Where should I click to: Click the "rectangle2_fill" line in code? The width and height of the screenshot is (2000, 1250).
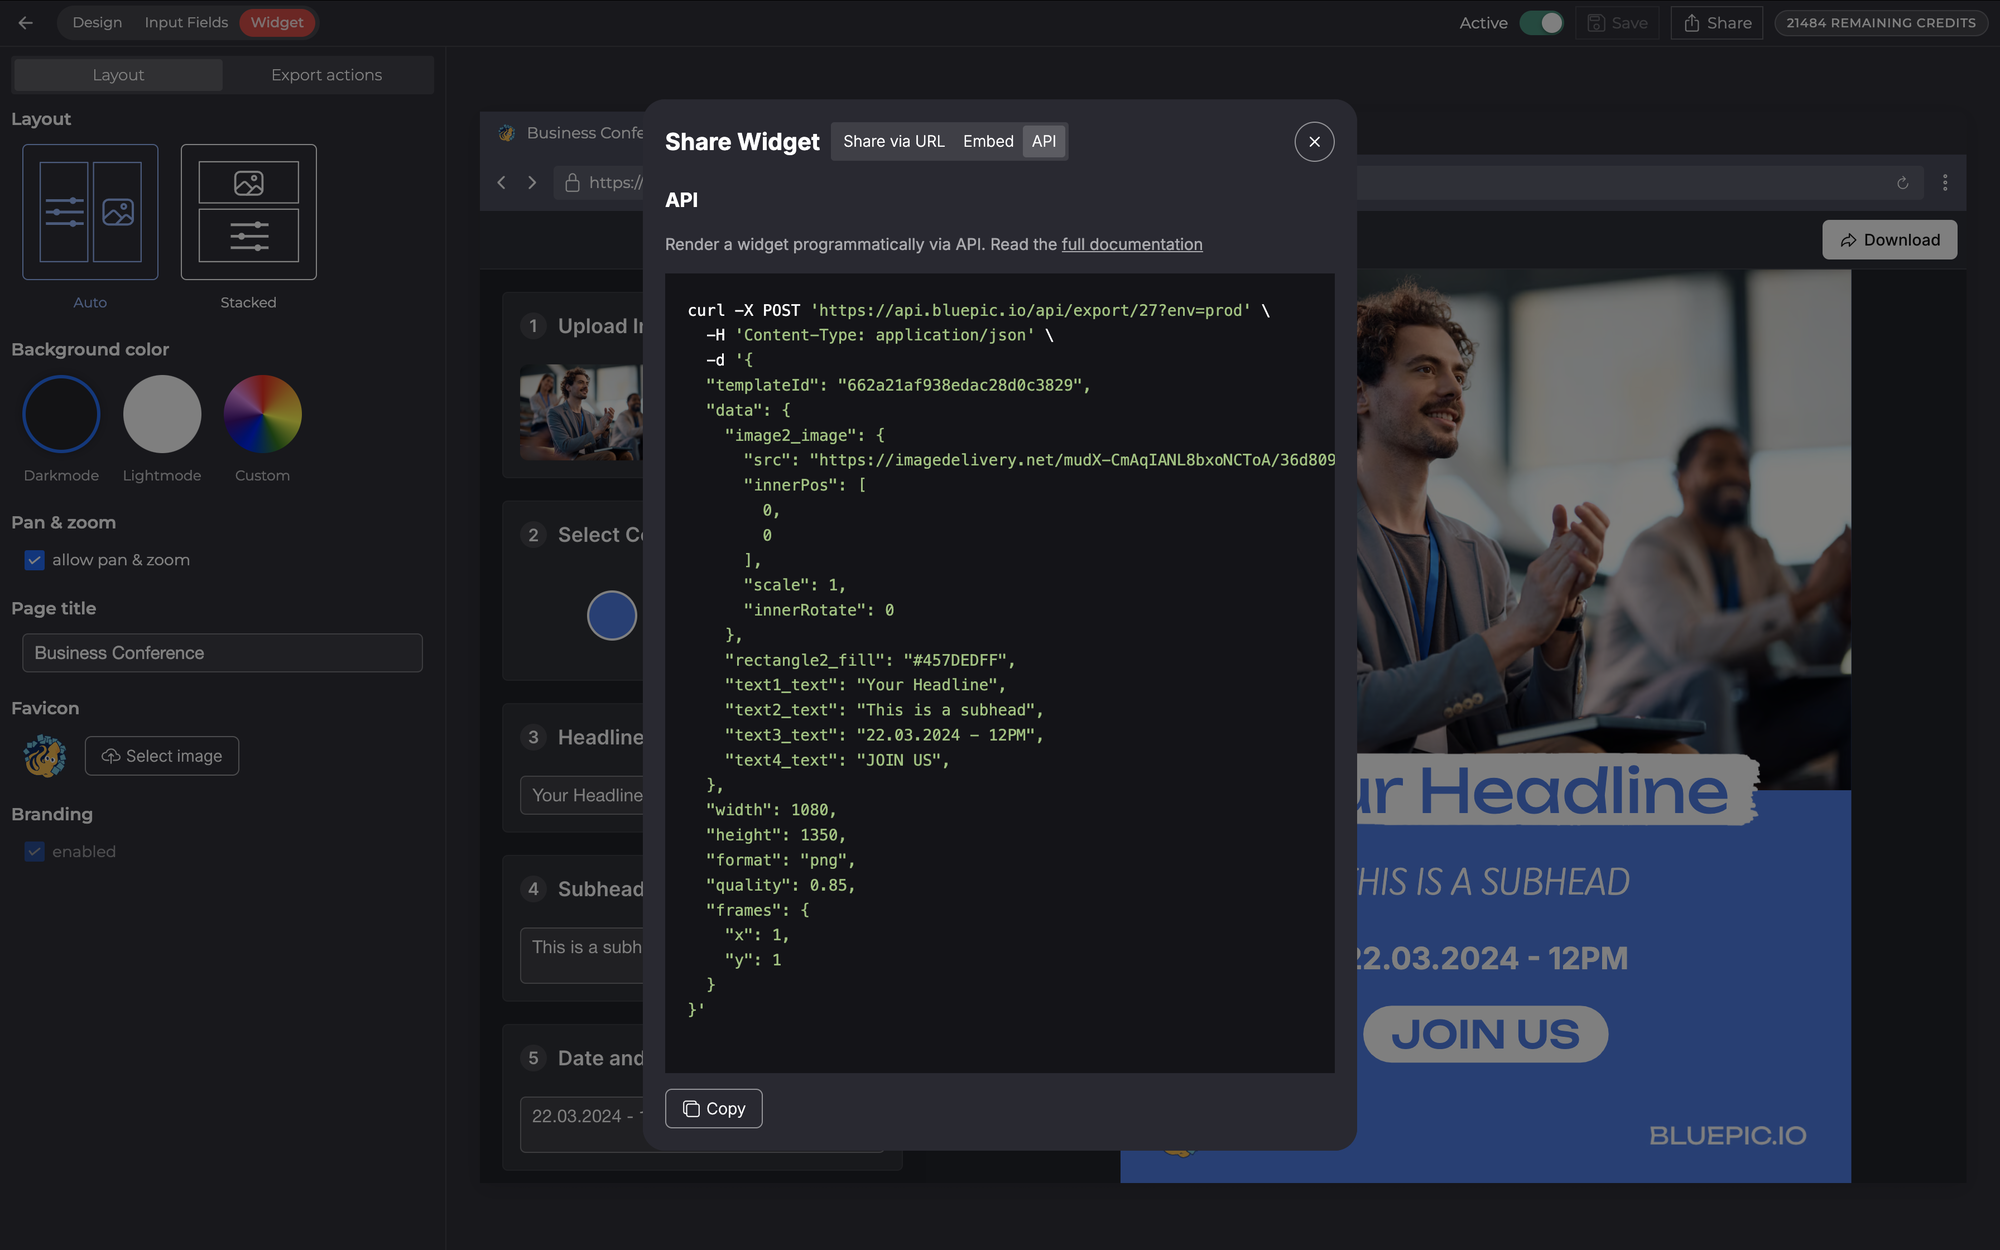(870, 660)
